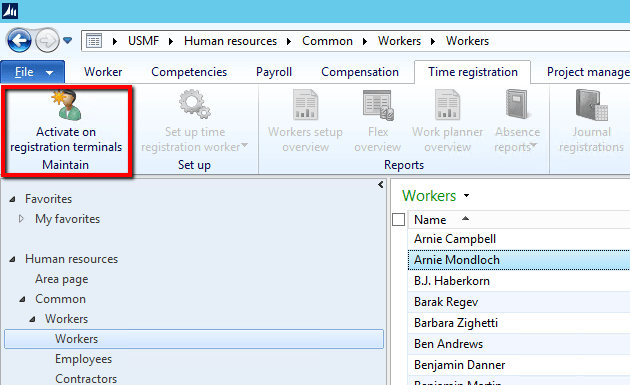This screenshot has width=630, height=385.
Task: Open Employees in the navigation tree
Action: pyautogui.click(x=84, y=359)
